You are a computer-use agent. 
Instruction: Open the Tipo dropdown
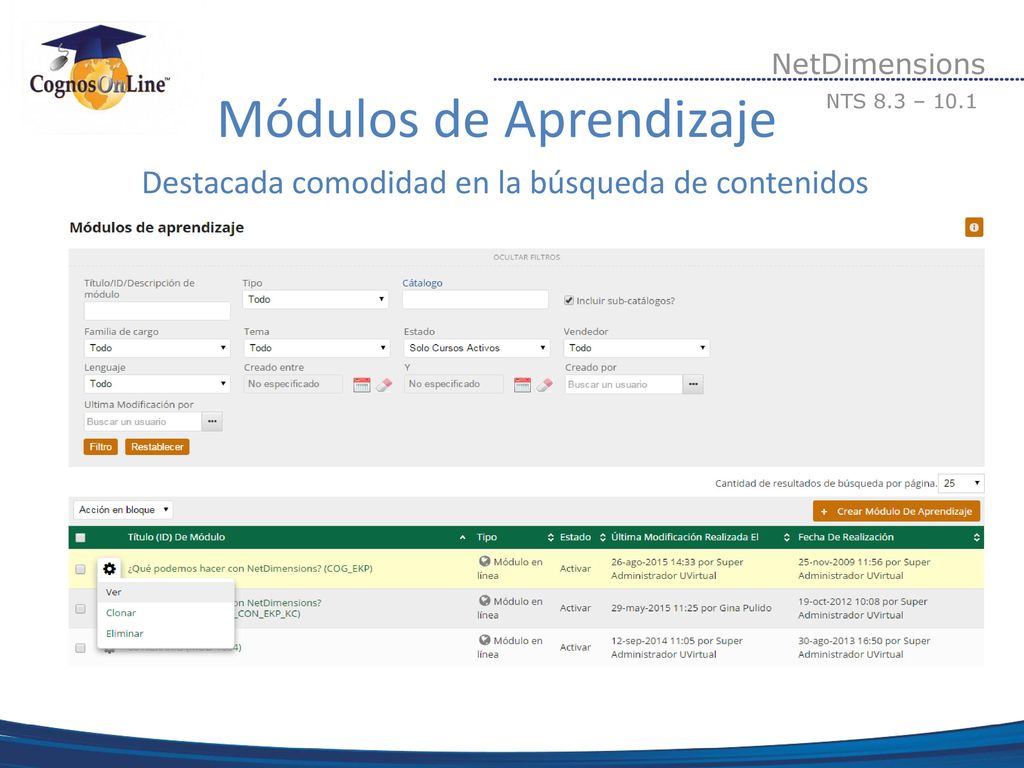tap(315, 299)
